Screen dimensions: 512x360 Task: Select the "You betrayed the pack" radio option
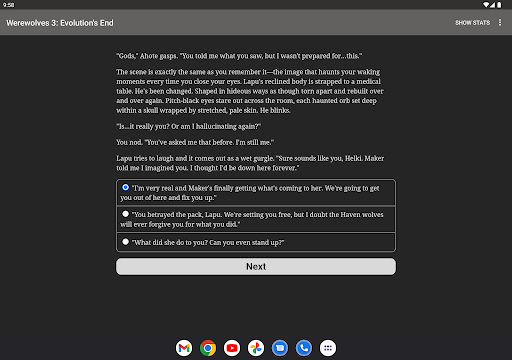256,219
